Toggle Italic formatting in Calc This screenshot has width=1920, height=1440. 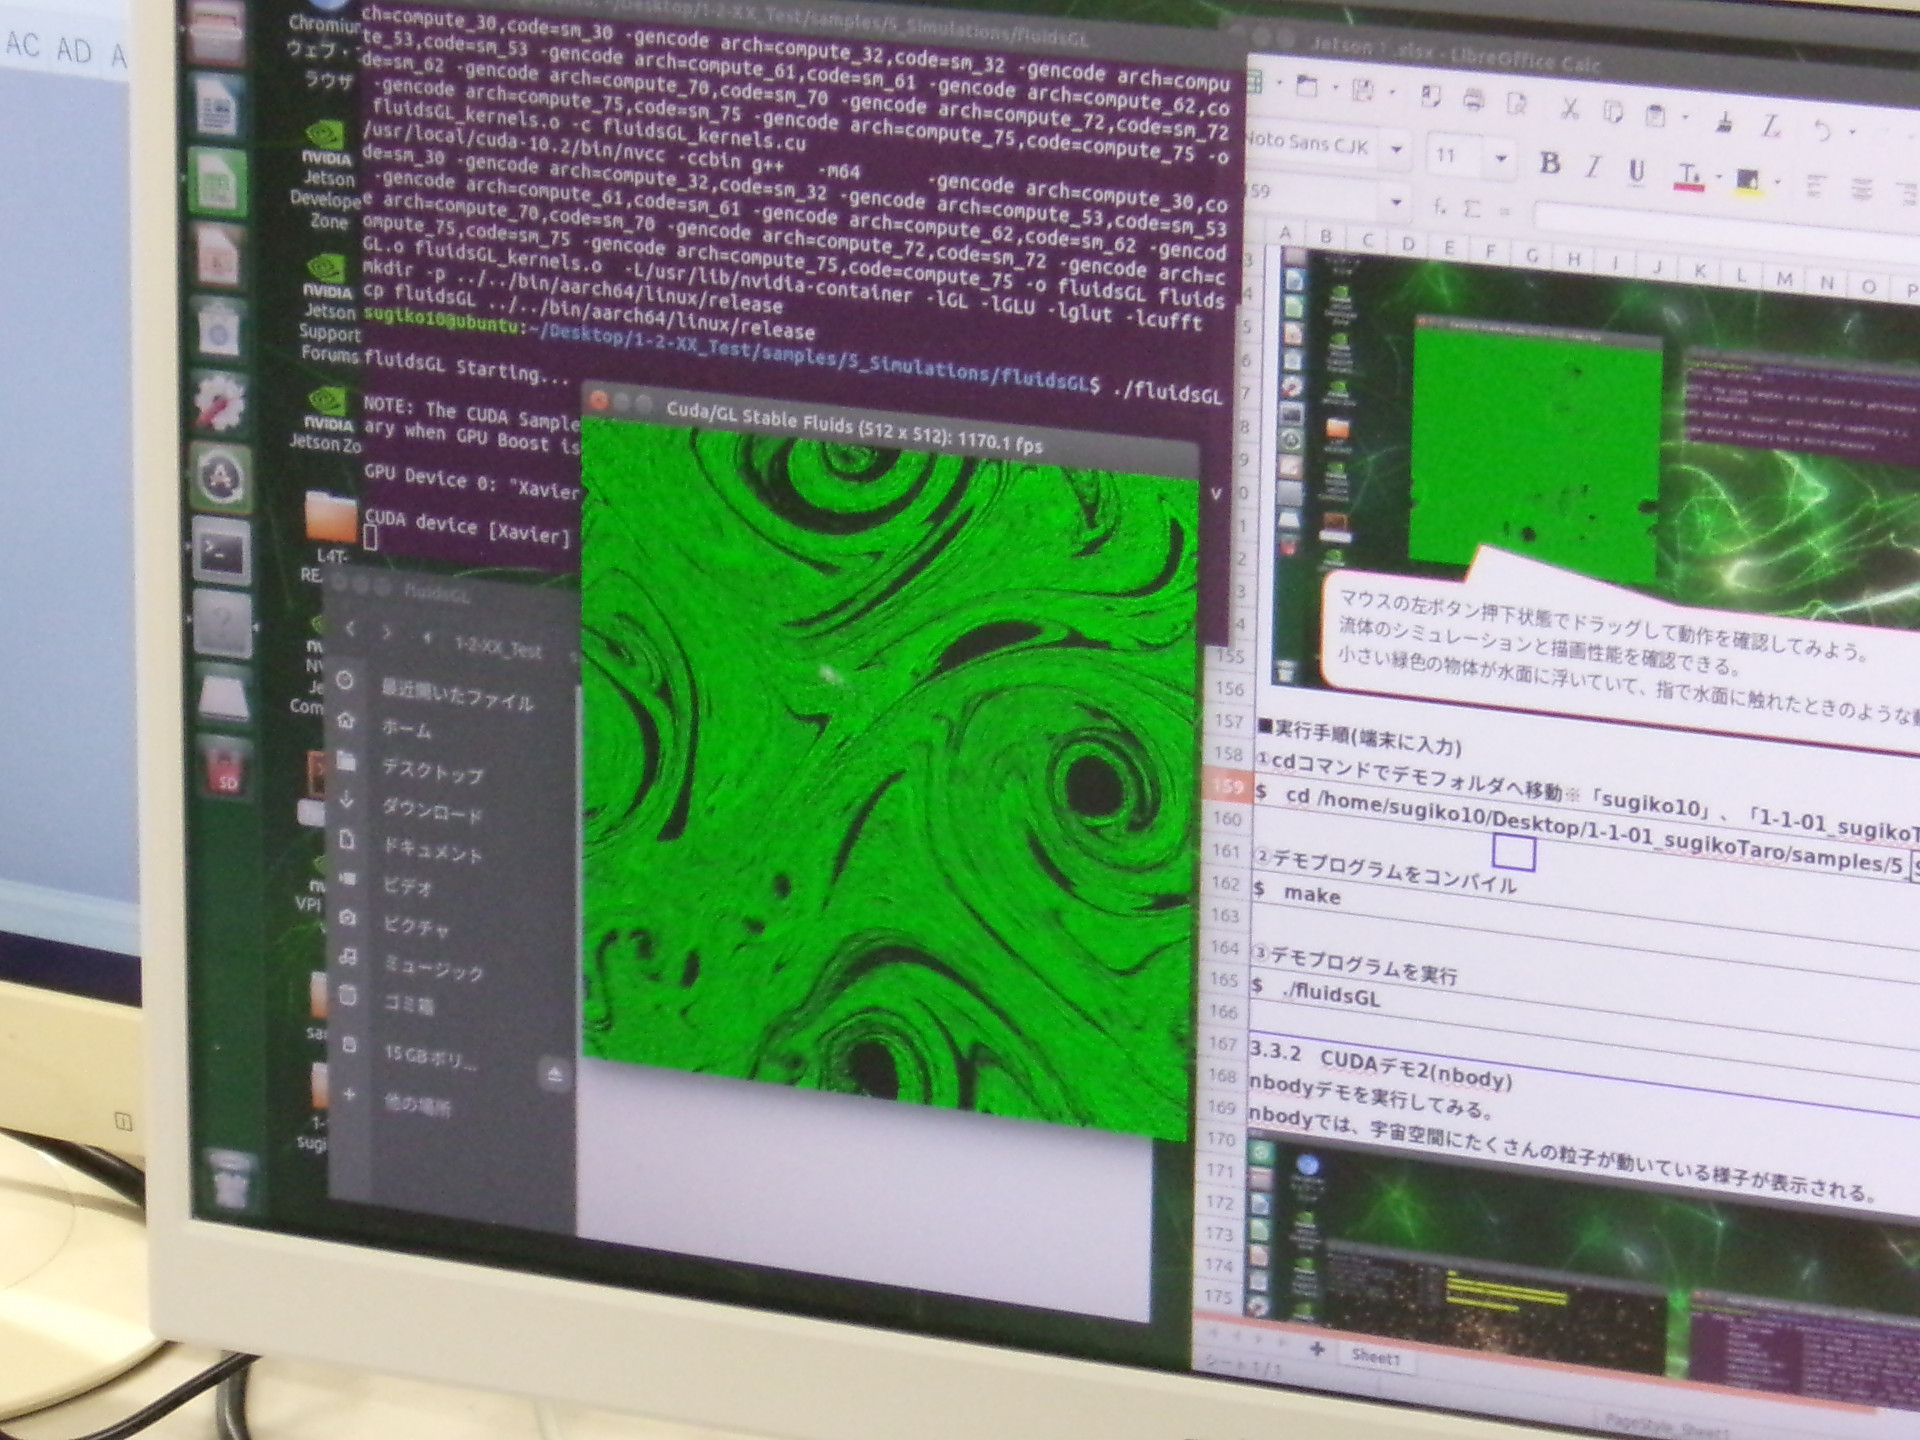coord(1593,167)
